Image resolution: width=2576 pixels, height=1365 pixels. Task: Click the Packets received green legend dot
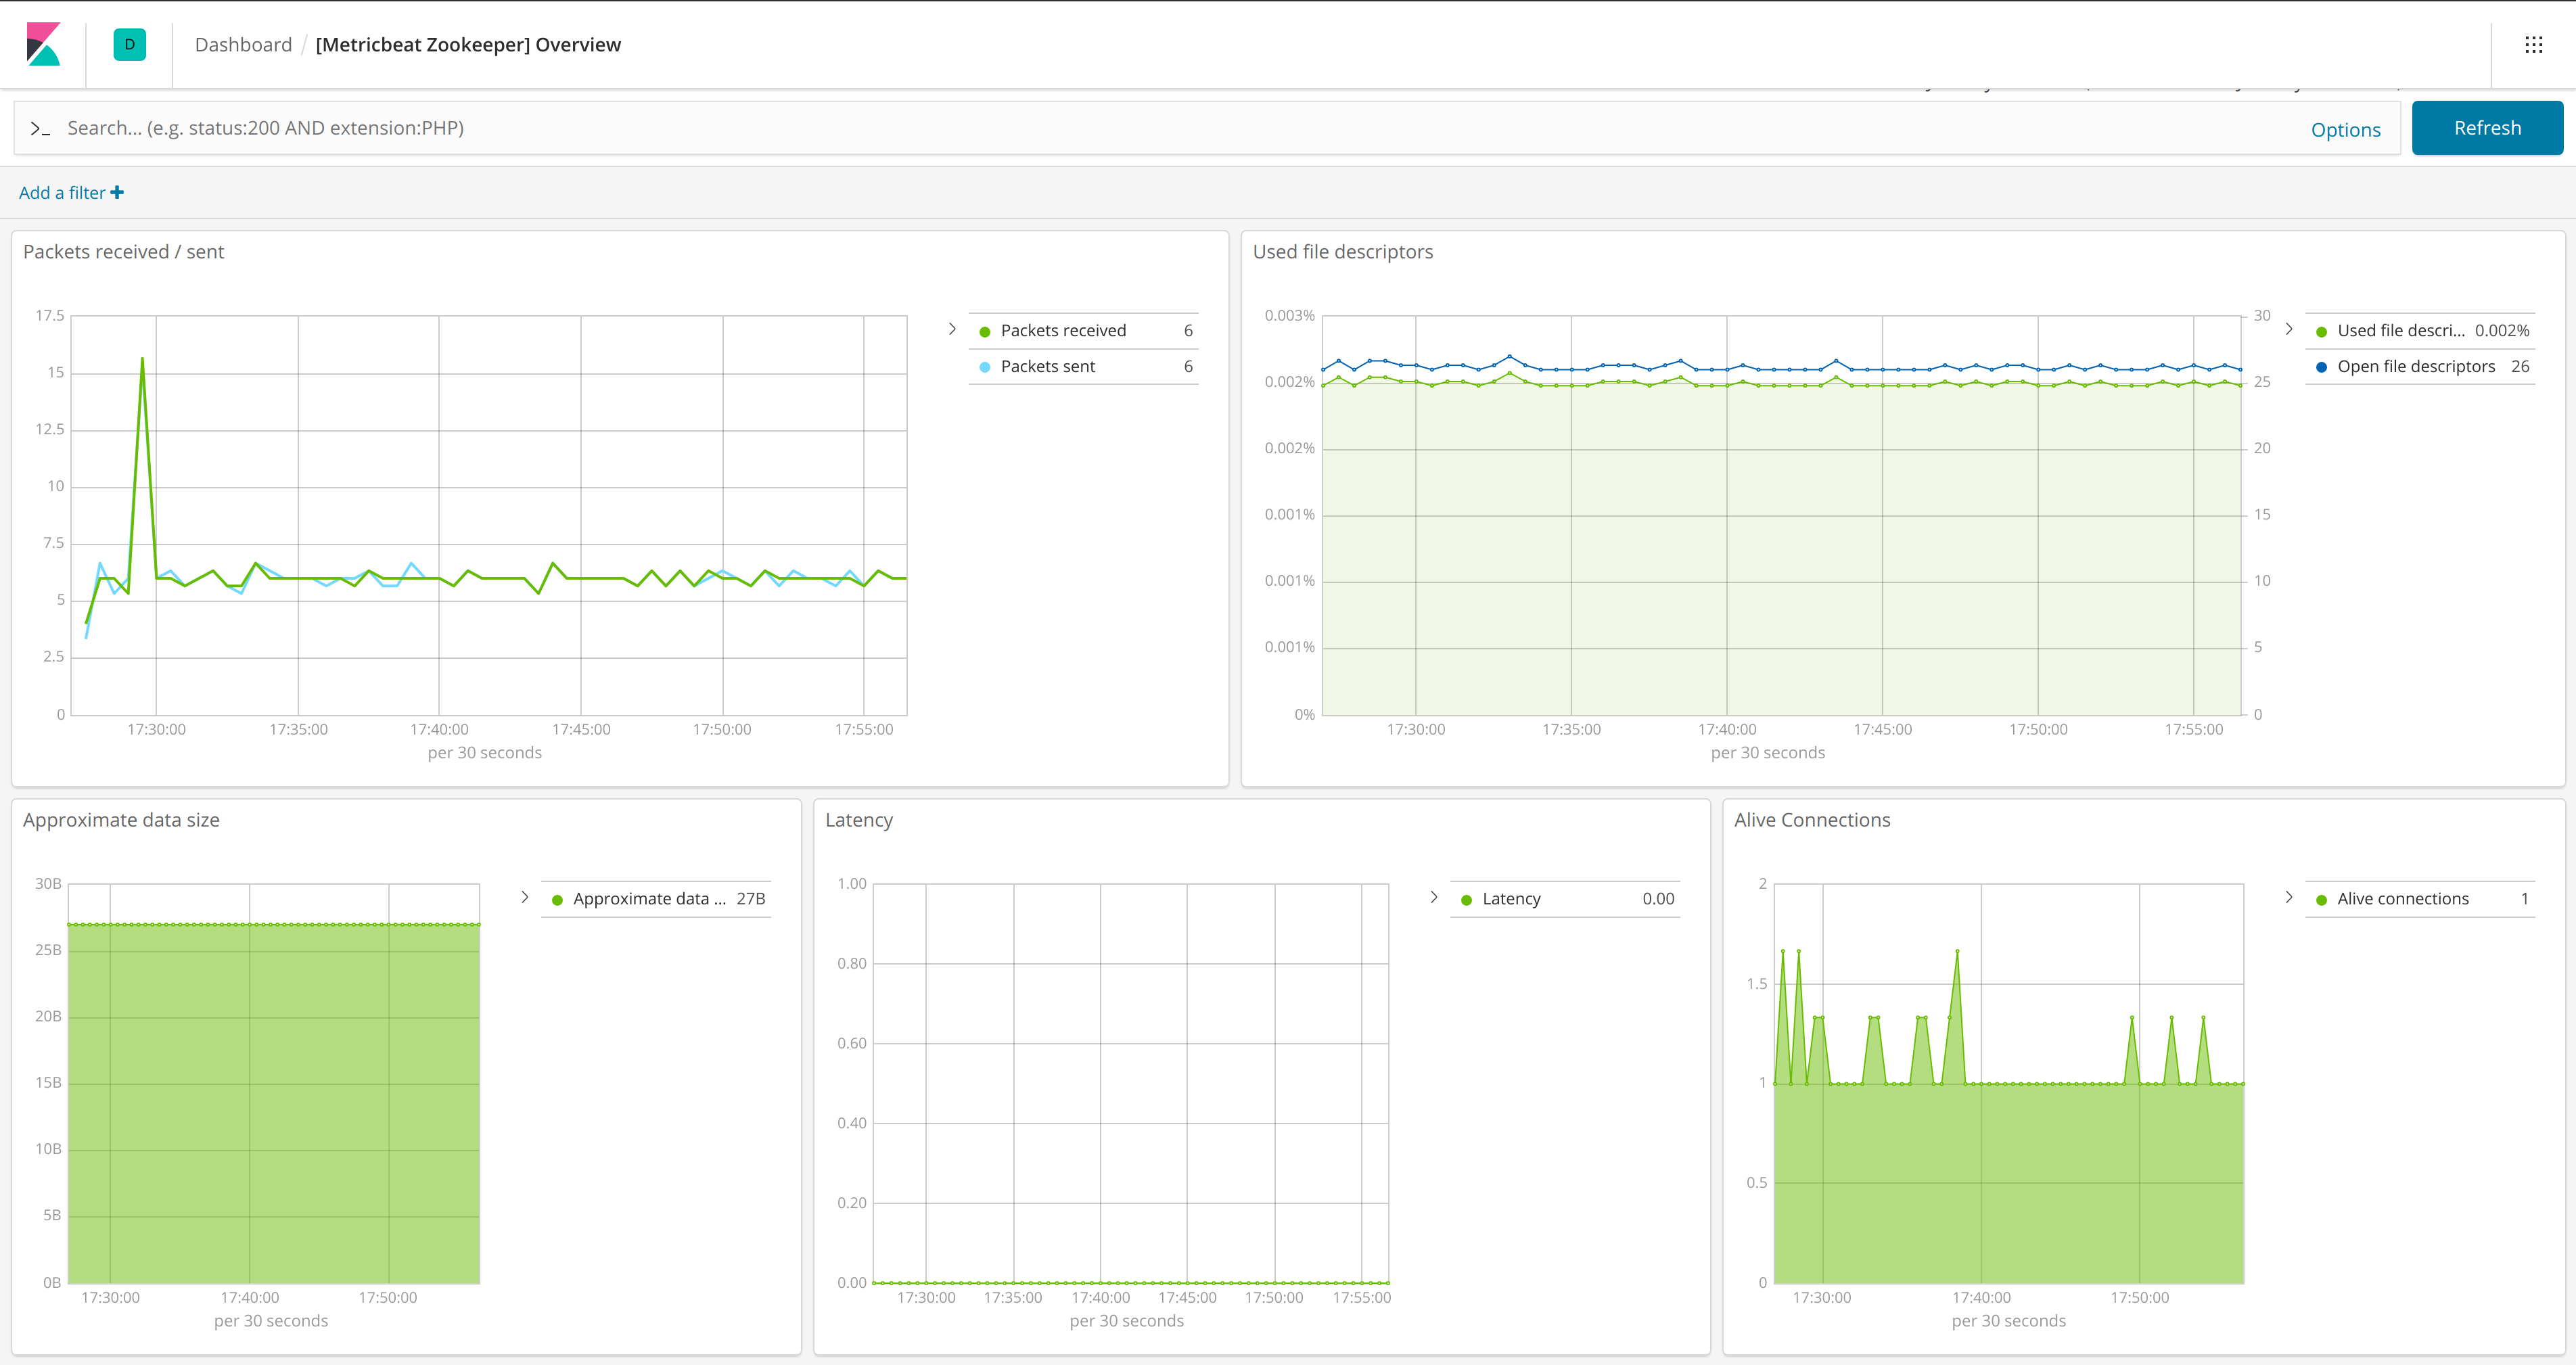(x=985, y=332)
